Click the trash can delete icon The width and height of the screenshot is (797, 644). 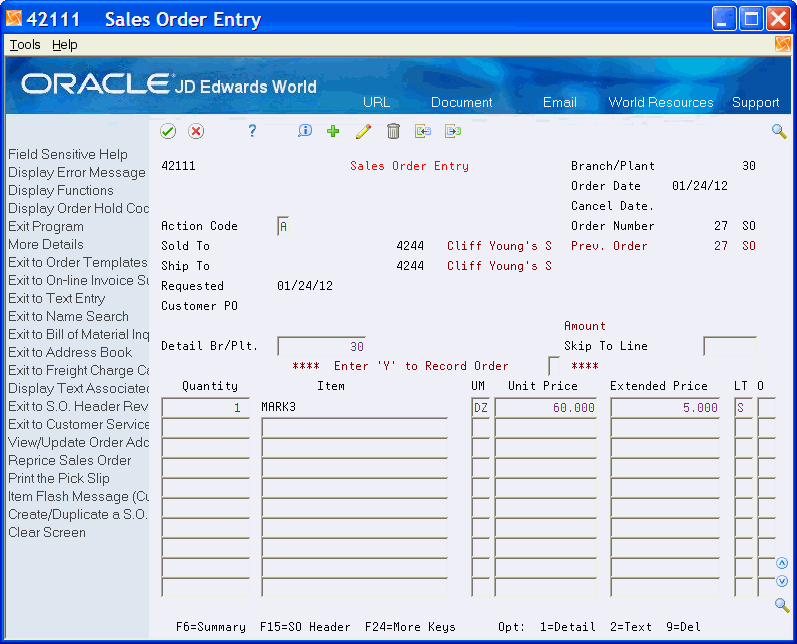tap(393, 131)
